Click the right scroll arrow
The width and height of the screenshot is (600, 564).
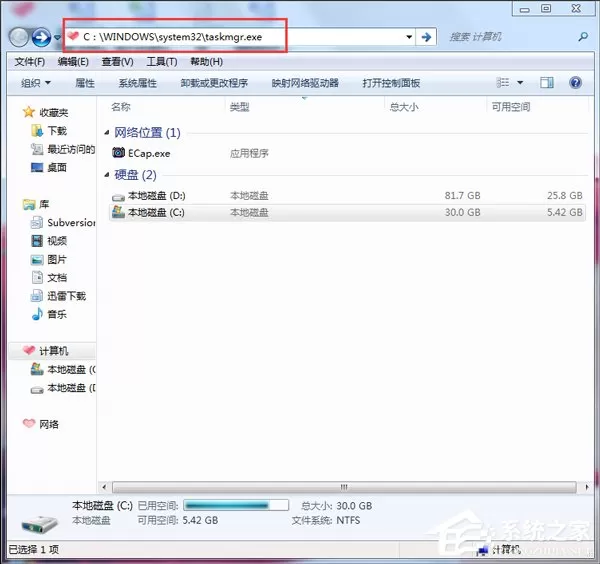[587, 487]
